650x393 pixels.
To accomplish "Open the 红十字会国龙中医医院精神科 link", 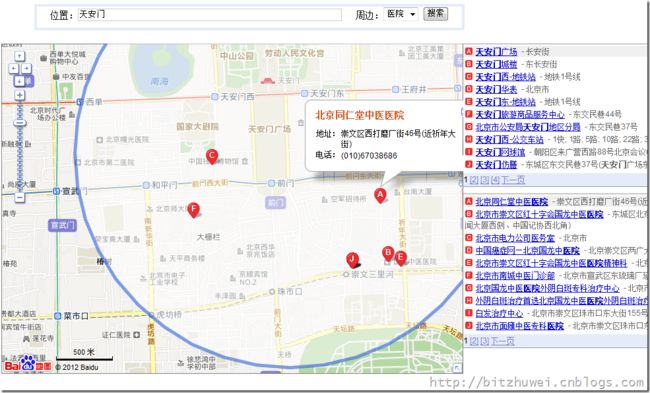I will coord(551,263).
